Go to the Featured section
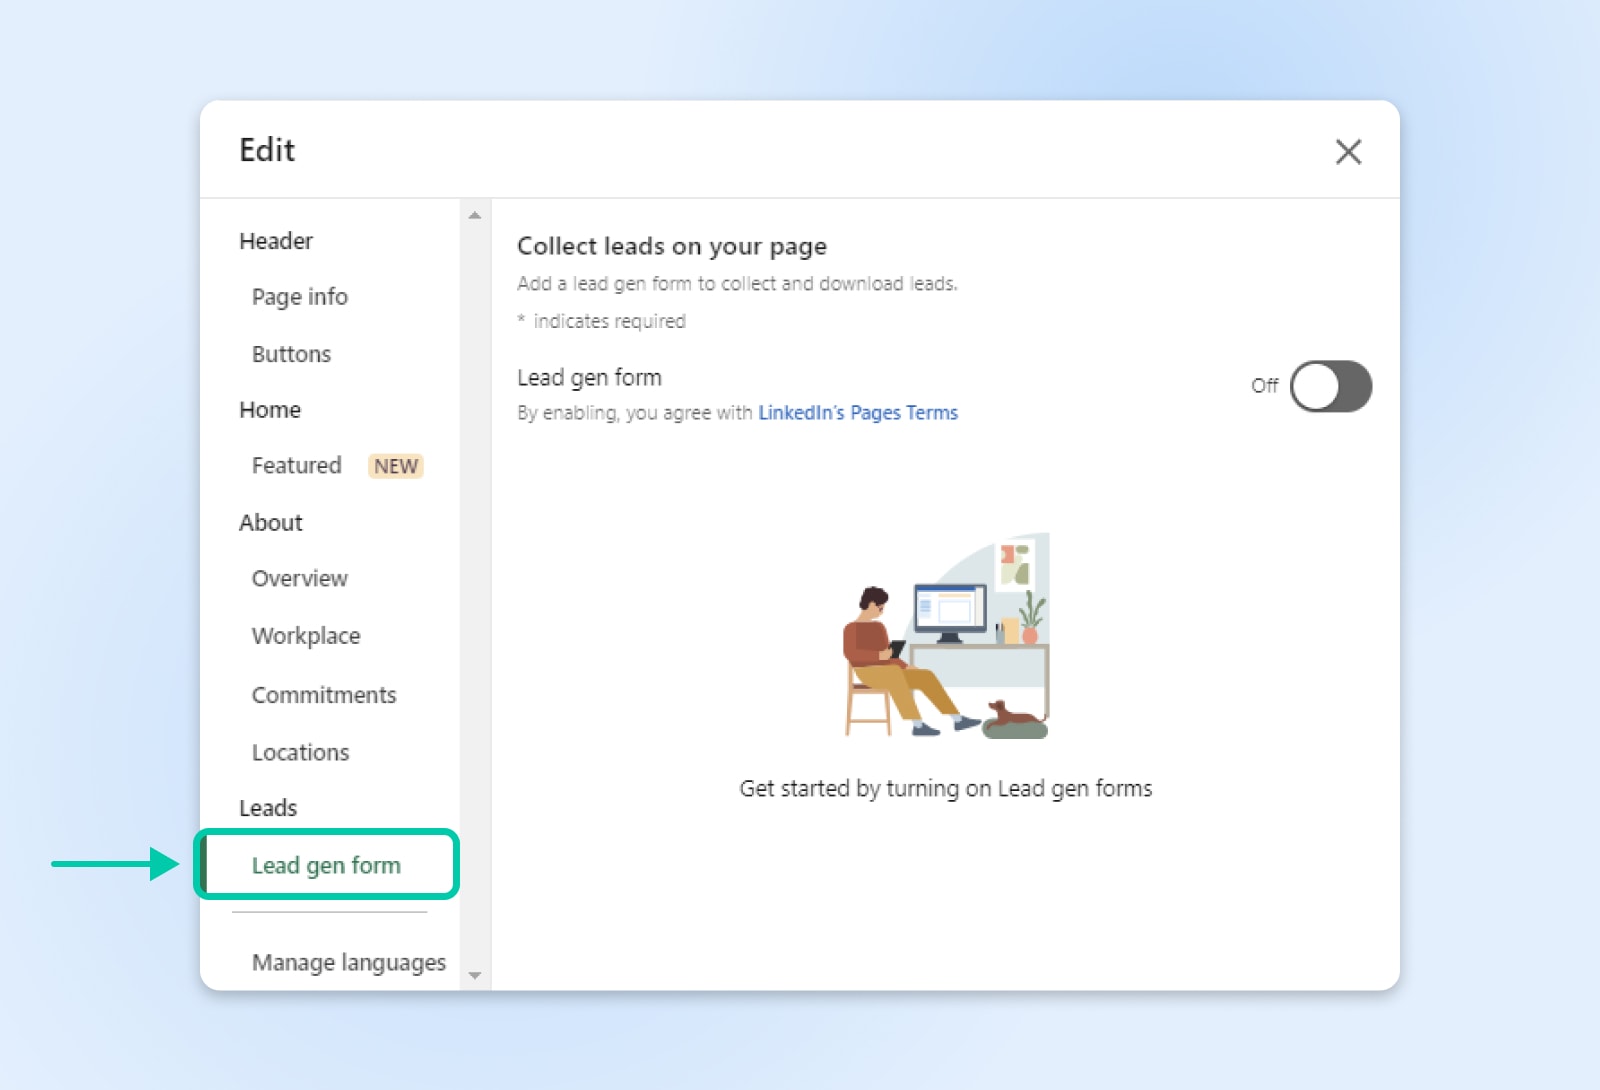The image size is (1600, 1090). pyautogui.click(x=296, y=466)
